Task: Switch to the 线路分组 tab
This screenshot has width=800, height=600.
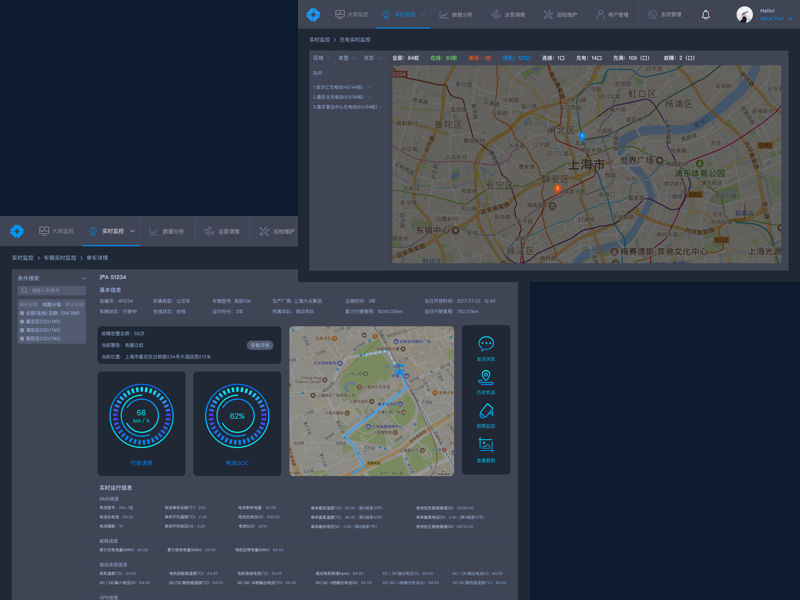Action: pyautogui.click(x=52, y=305)
